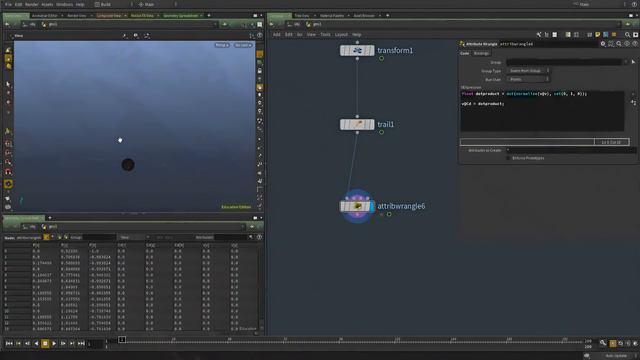This screenshot has height=360, width=640.
Task: Click the Attributes filter field in spreadsheet
Action: 230,237
